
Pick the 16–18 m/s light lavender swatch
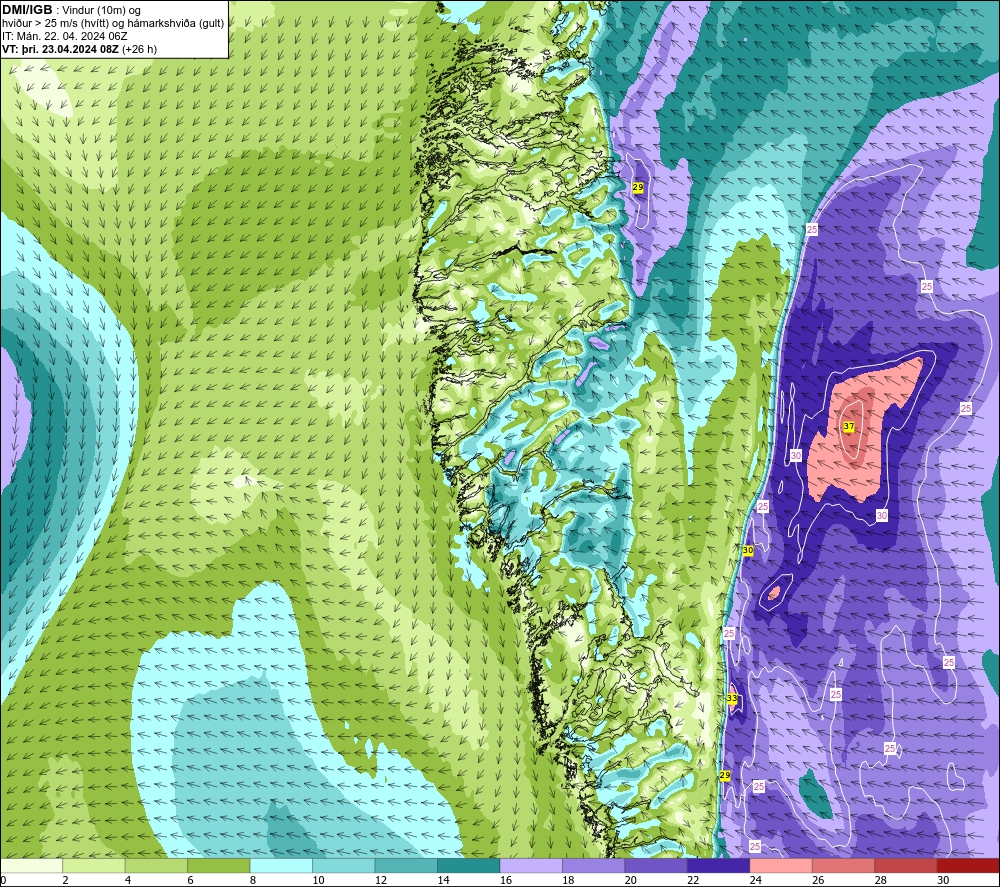pos(531,865)
